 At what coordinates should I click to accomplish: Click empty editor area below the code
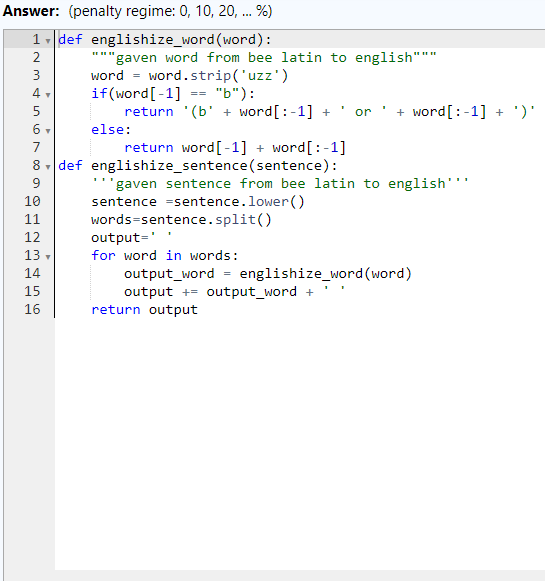(x=299, y=445)
